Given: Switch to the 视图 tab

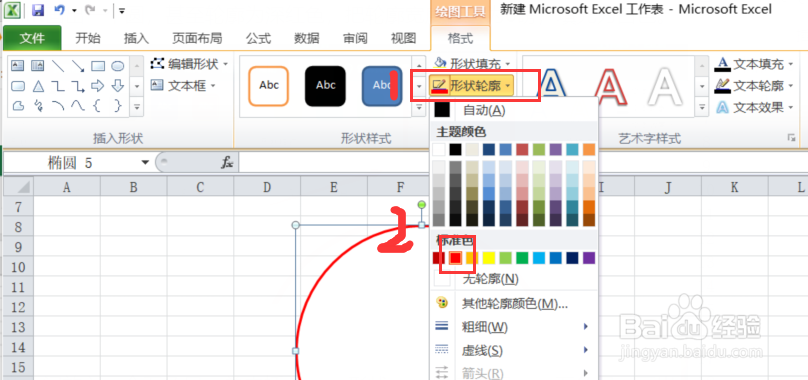Looking at the screenshot, I should point(403,38).
